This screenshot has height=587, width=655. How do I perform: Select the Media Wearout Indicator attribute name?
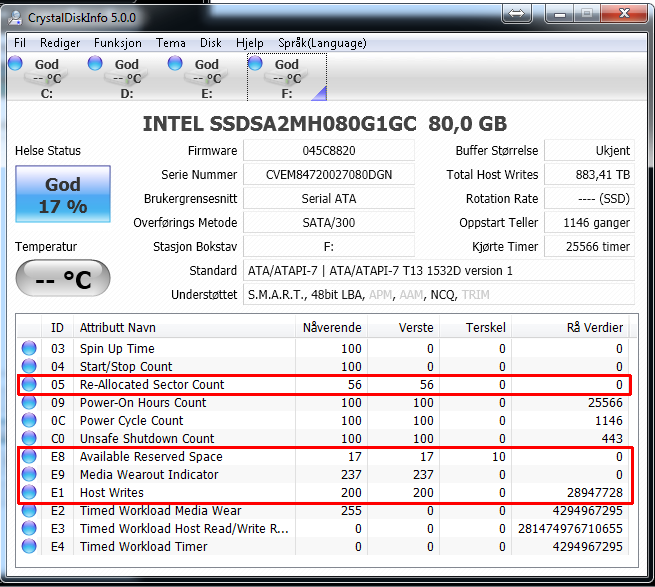[149, 474]
